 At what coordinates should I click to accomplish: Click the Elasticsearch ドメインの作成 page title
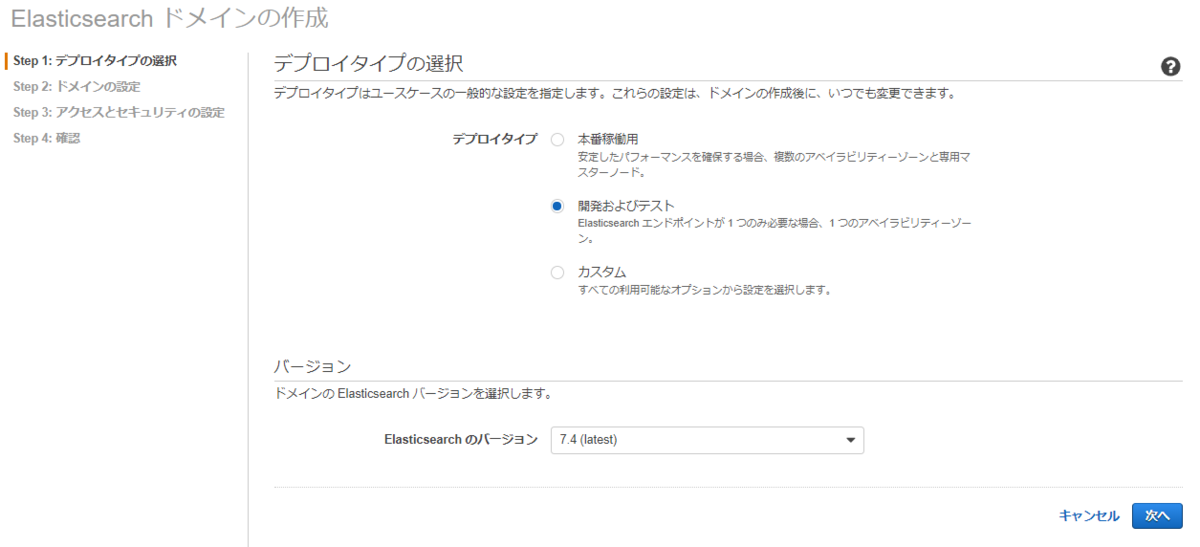click(169, 18)
